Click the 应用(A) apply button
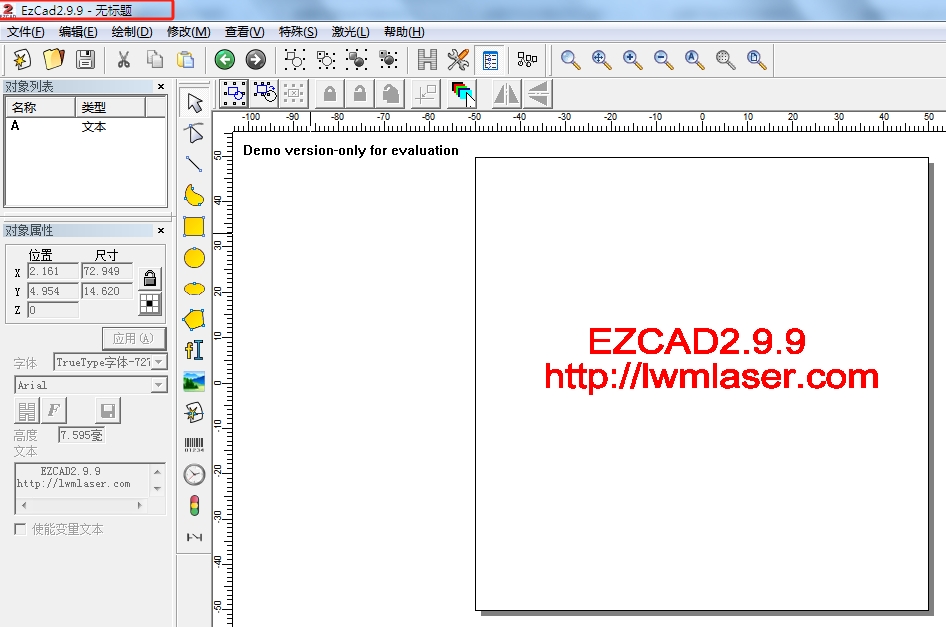Viewport: 946px width, 627px height. point(133,339)
